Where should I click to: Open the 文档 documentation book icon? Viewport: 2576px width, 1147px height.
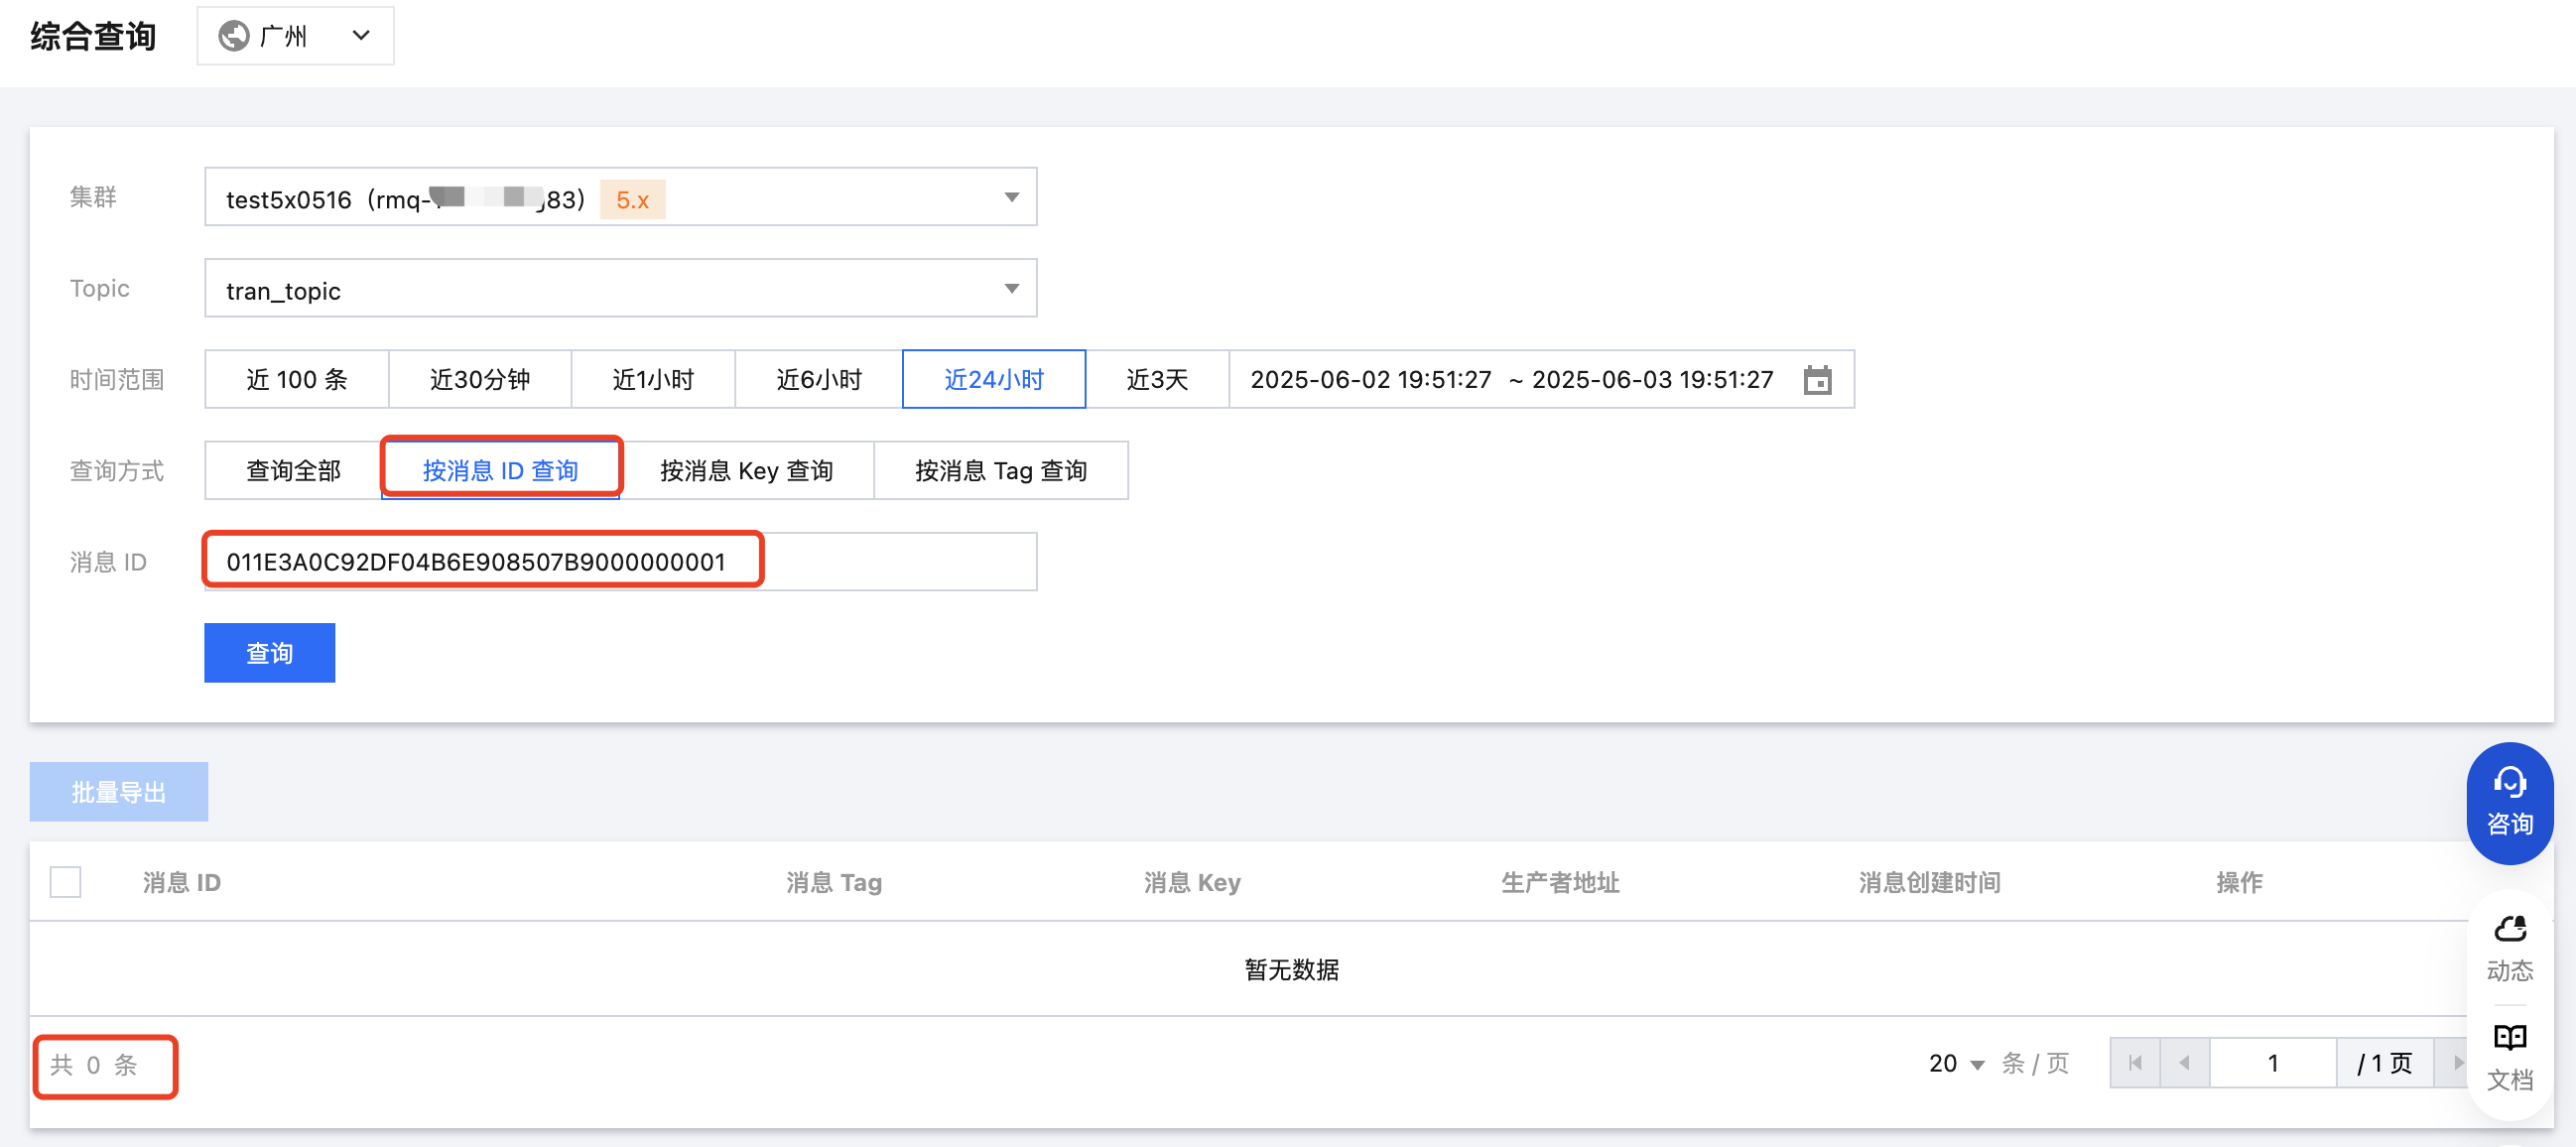tap(2508, 1056)
